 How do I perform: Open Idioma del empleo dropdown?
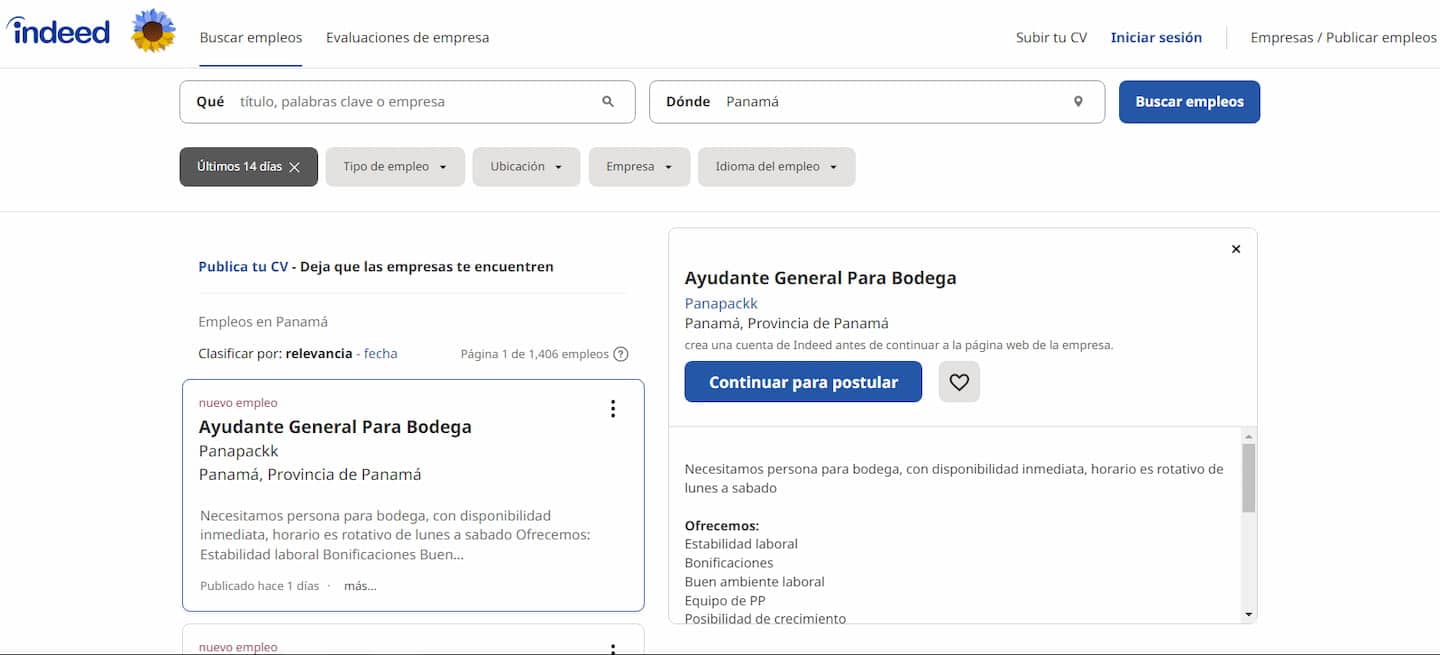pos(777,167)
